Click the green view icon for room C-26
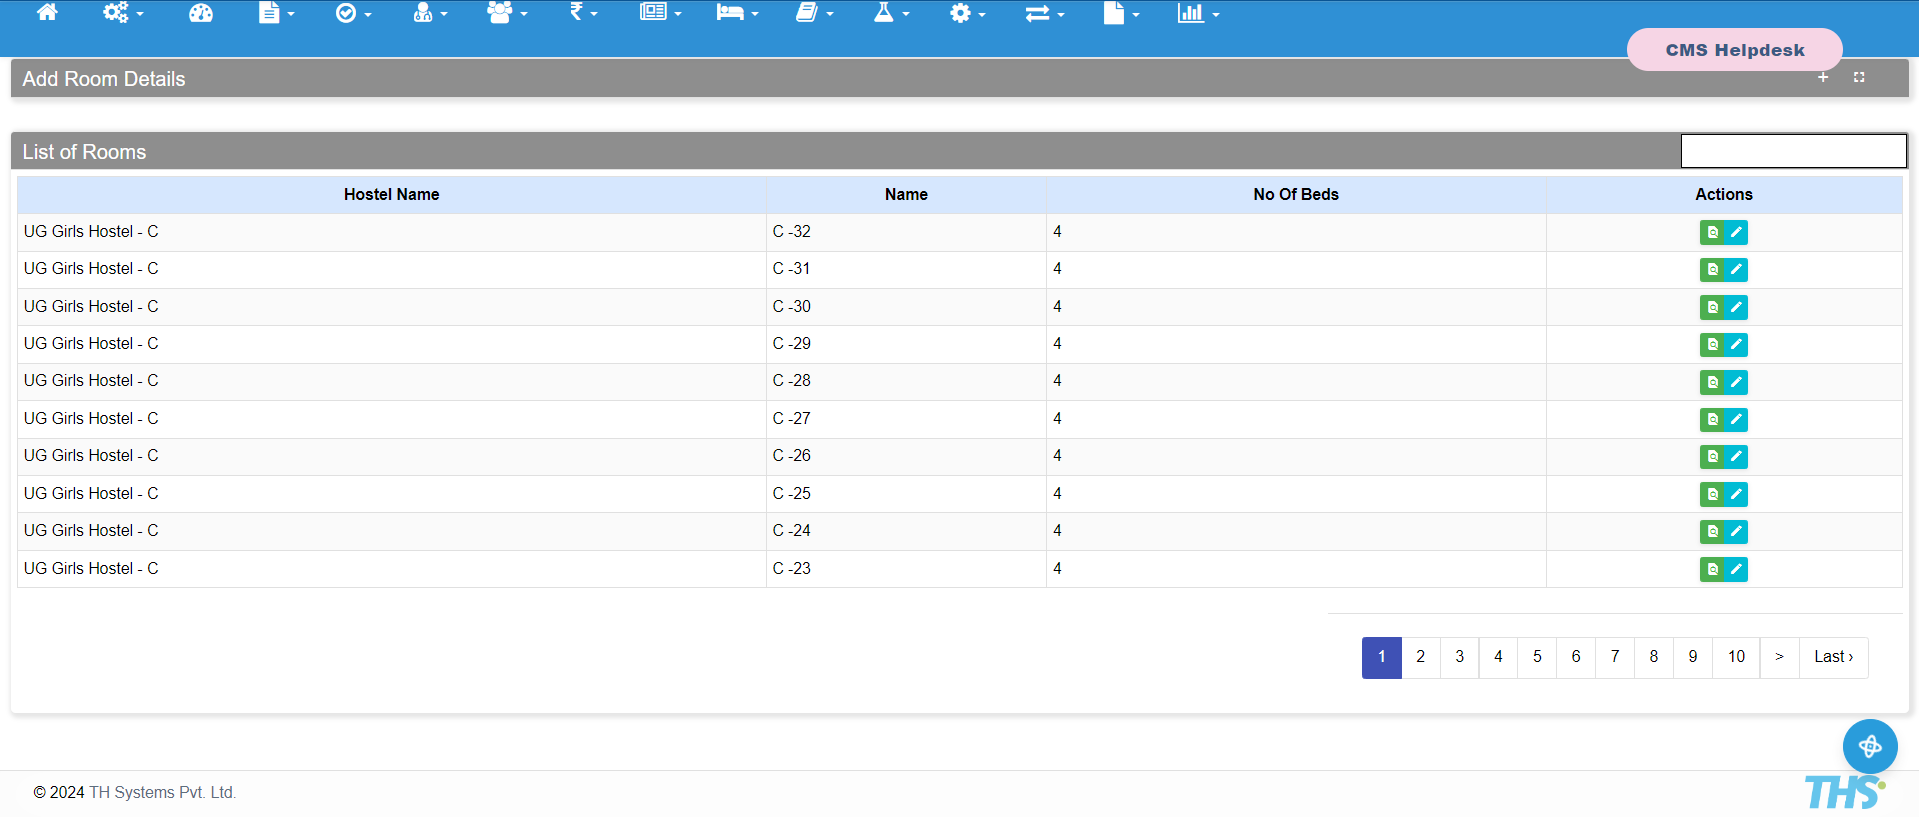The height and width of the screenshot is (817, 1919). click(1712, 457)
